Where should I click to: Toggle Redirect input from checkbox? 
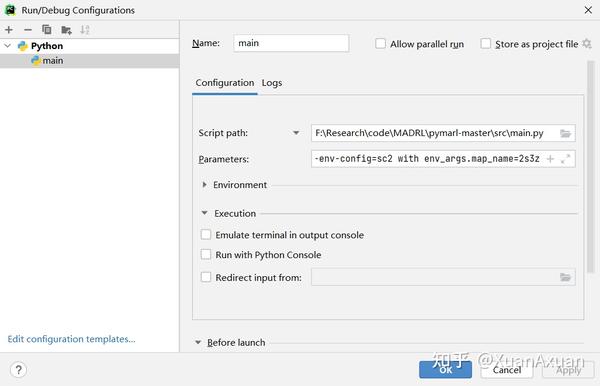206,277
